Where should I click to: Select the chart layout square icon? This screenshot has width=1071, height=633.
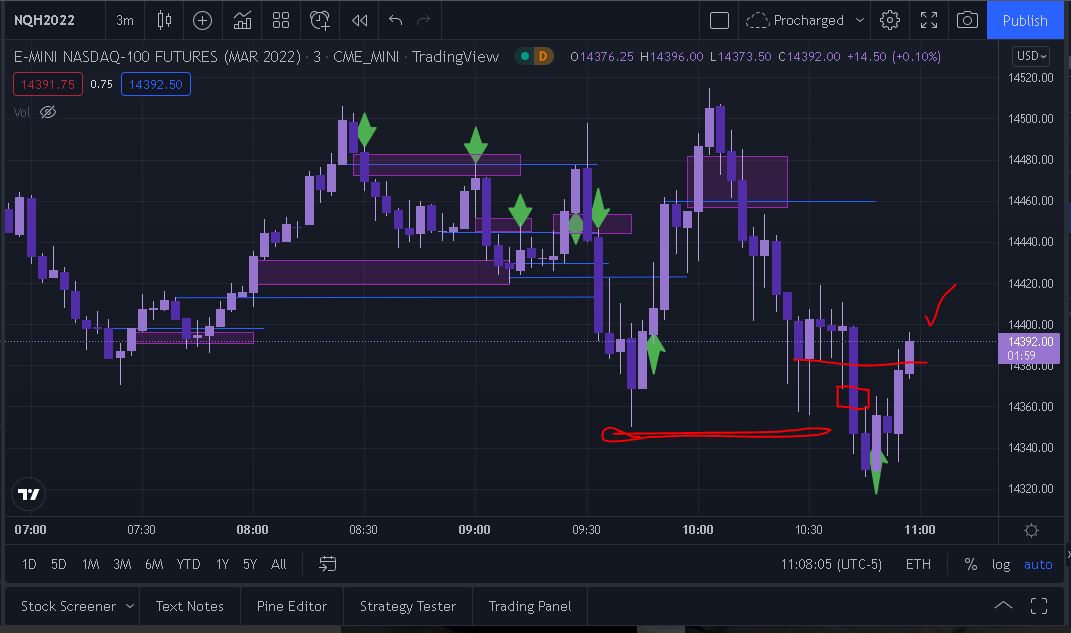pyautogui.click(x=719, y=20)
